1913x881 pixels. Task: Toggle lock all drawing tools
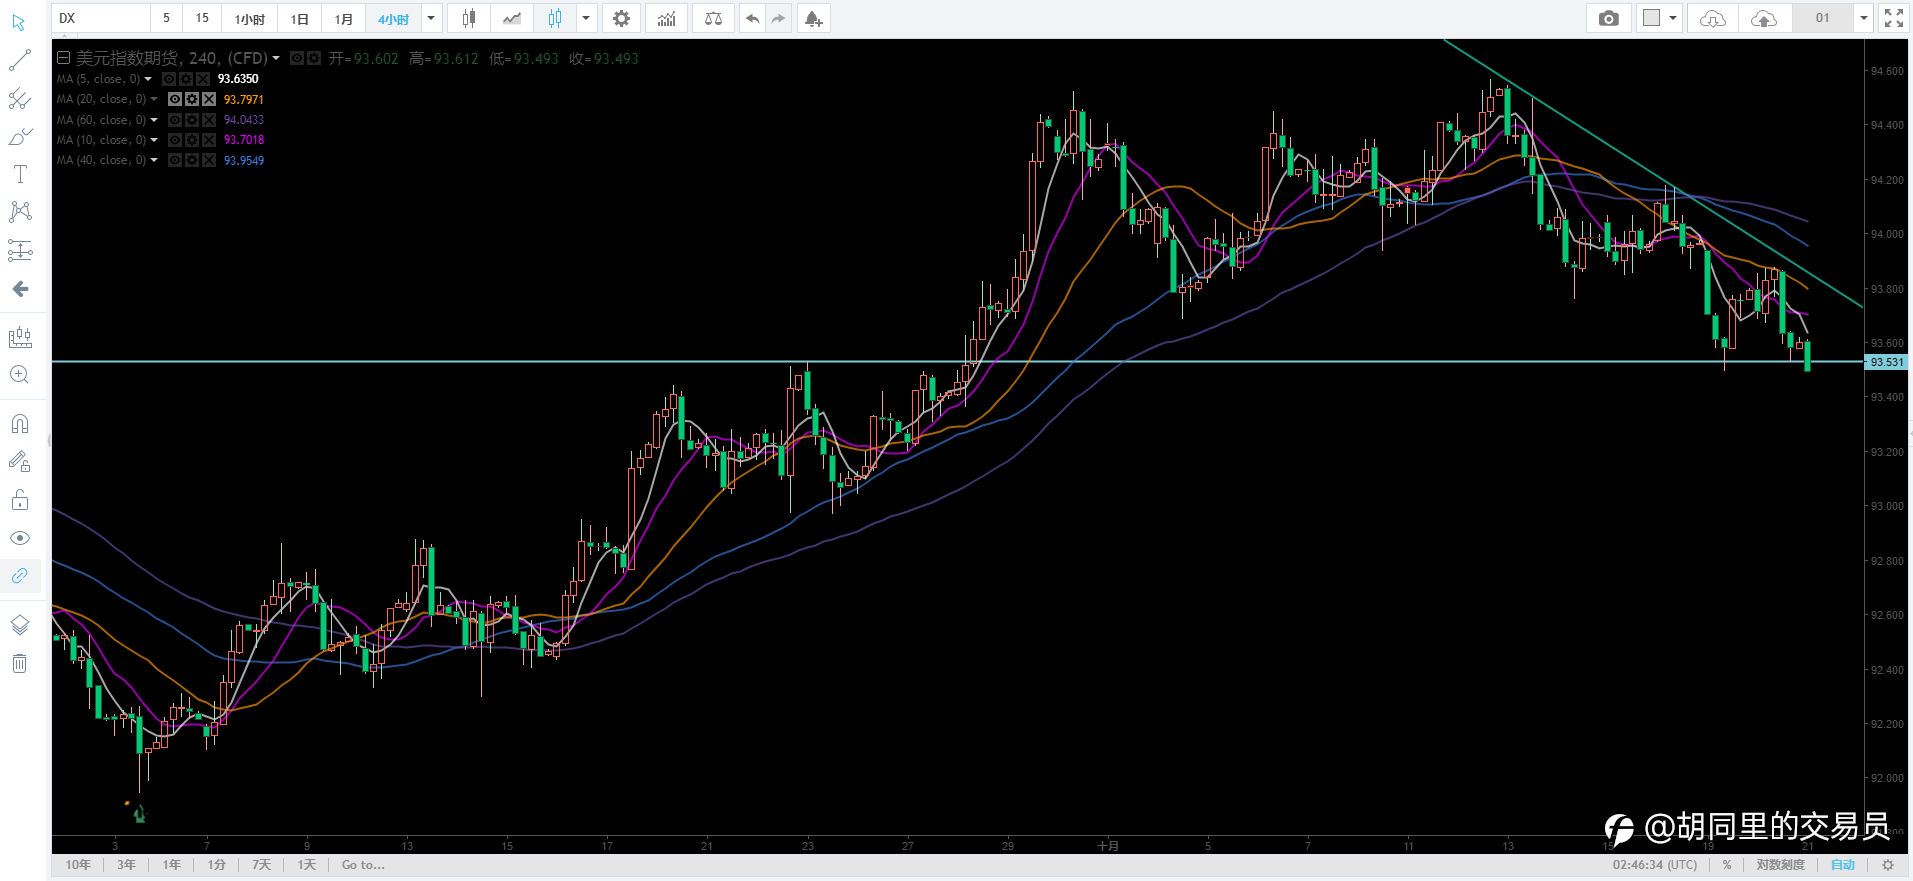click(x=19, y=500)
